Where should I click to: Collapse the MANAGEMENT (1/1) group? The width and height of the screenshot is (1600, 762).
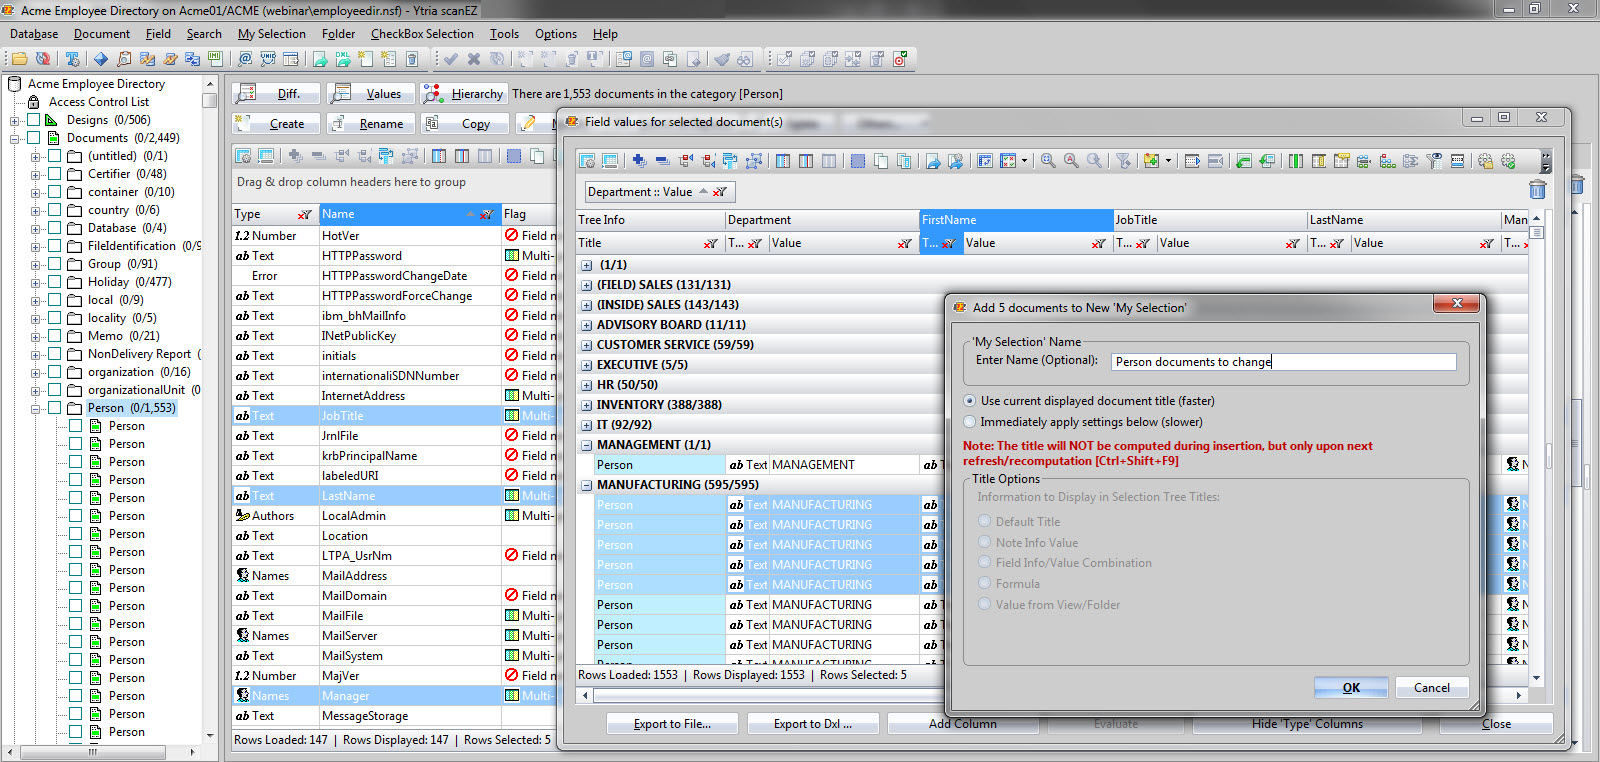[x=587, y=445]
